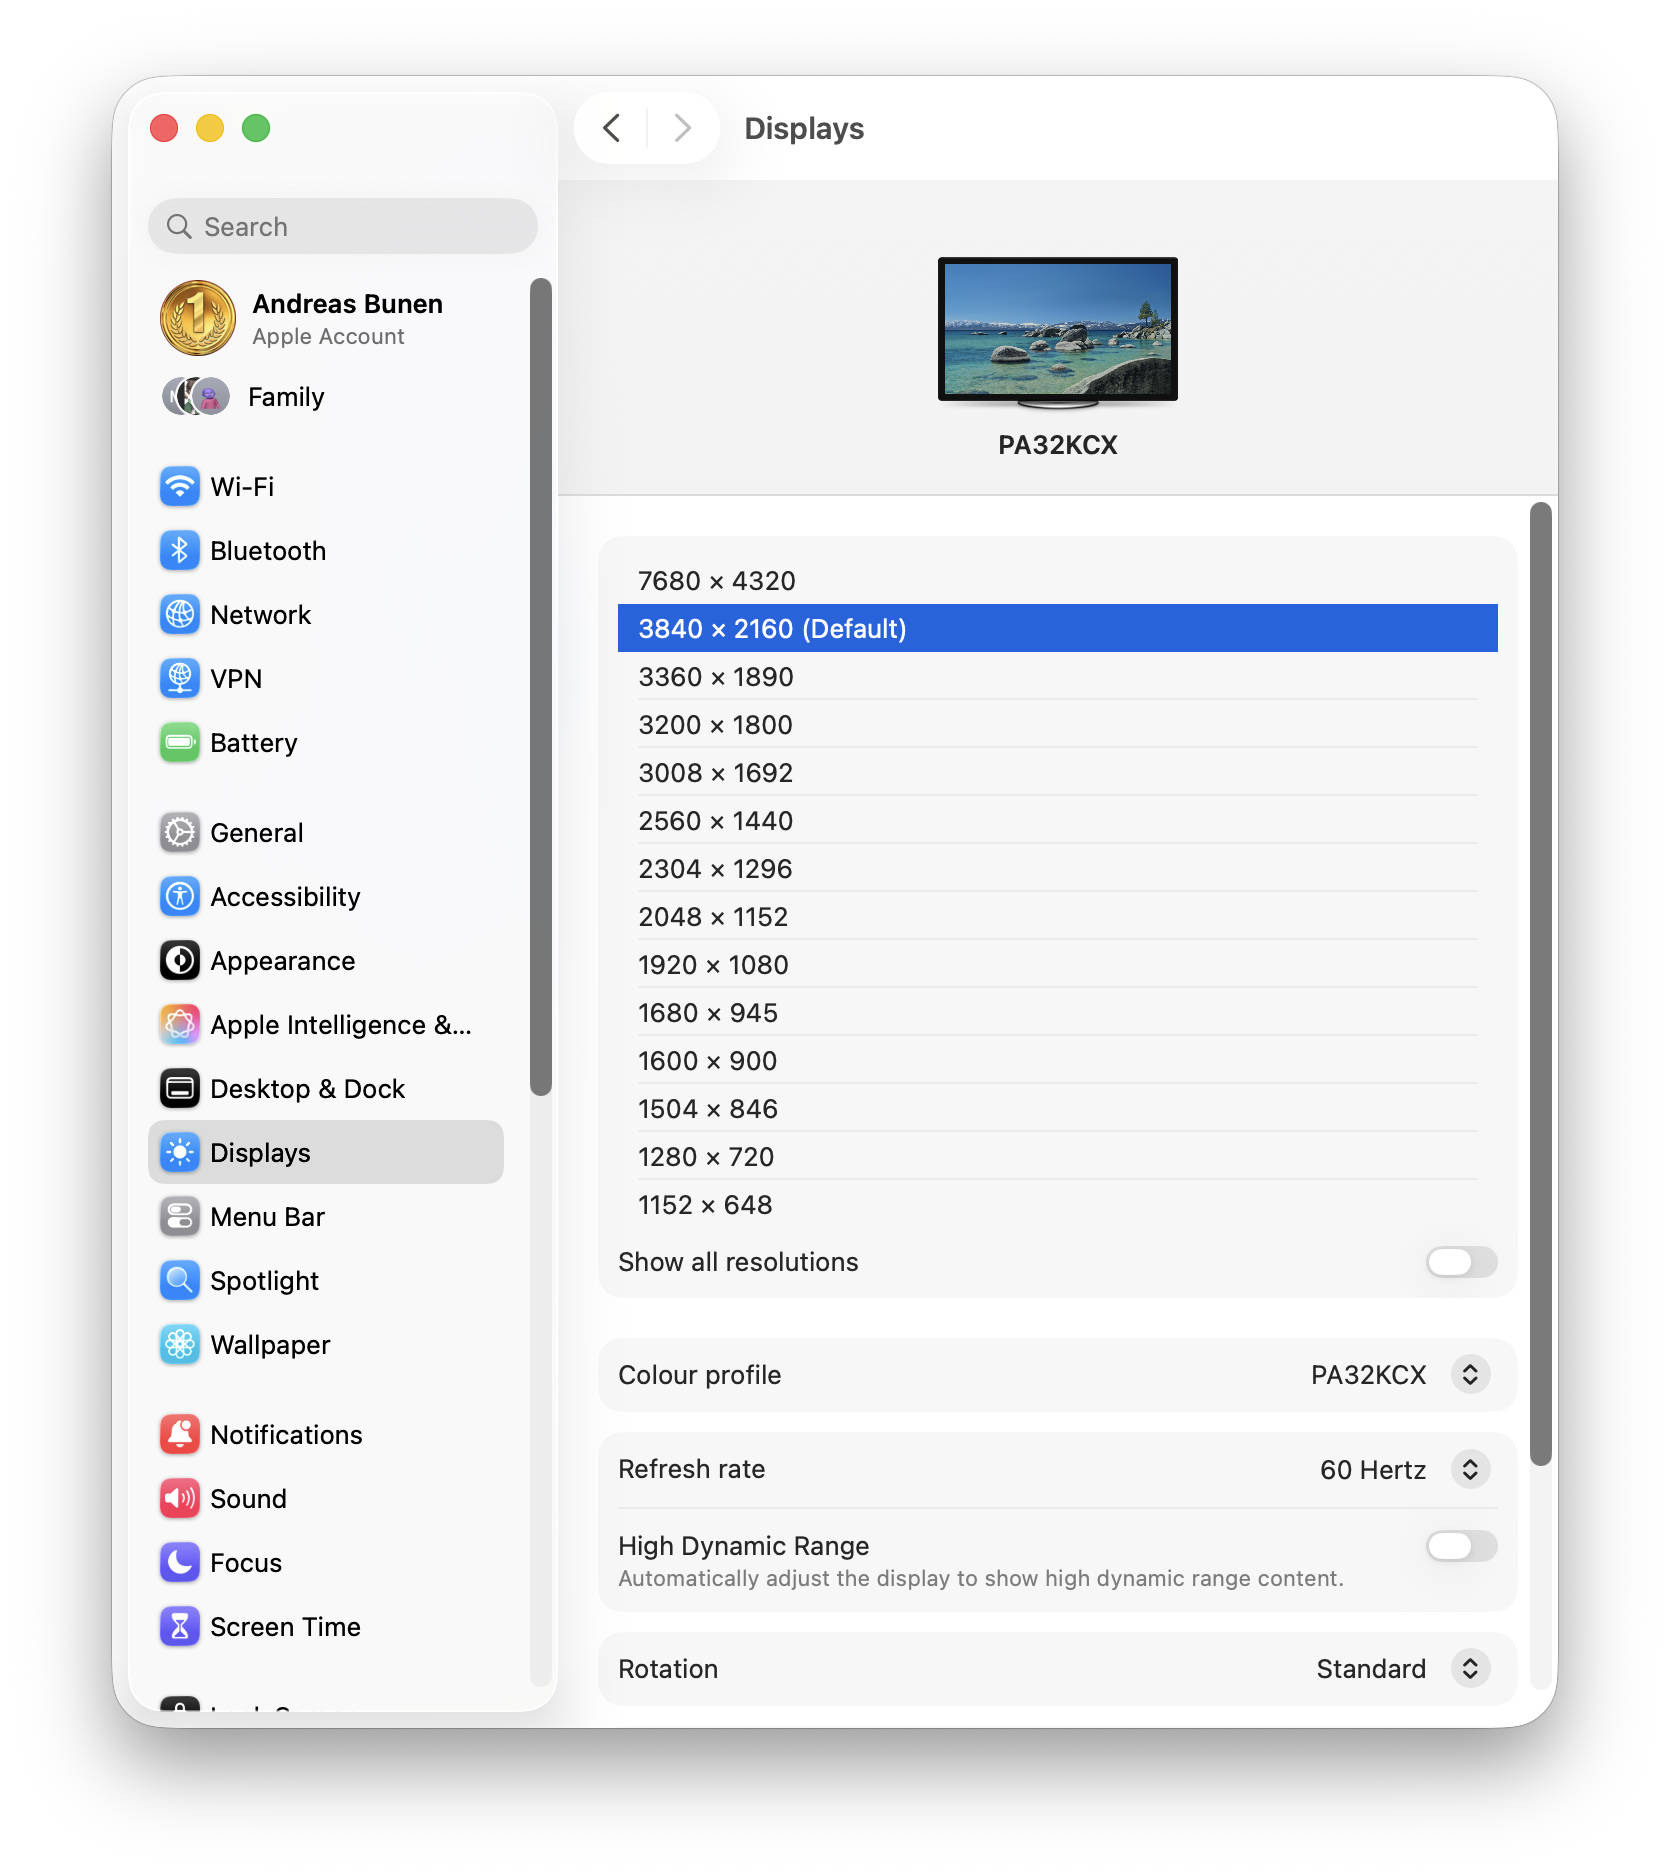Open the Colour profile dropdown

[x=1470, y=1374]
